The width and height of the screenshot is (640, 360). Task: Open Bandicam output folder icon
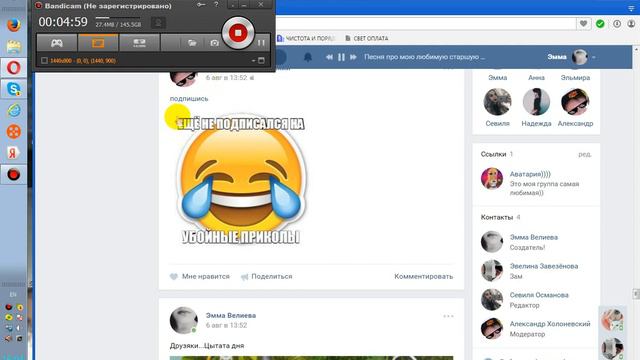pyautogui.click(x=192, y=43)
